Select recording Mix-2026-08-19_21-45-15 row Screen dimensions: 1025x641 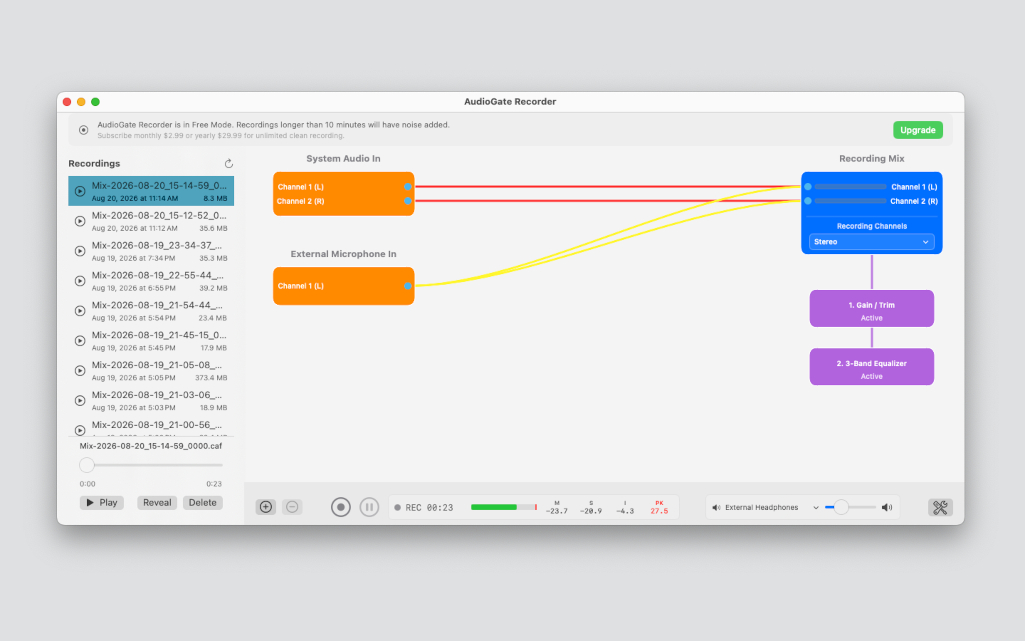[151, 341]
